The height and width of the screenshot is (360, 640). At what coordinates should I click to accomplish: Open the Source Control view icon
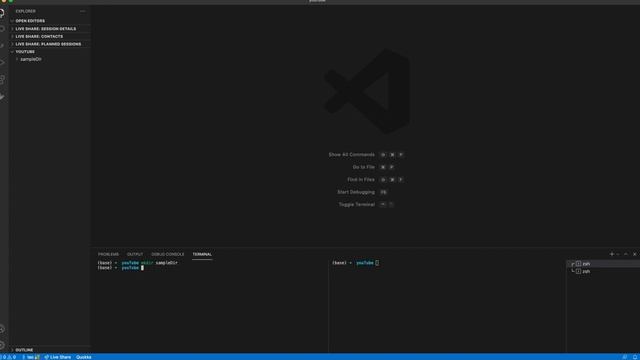tap(2, 46)
